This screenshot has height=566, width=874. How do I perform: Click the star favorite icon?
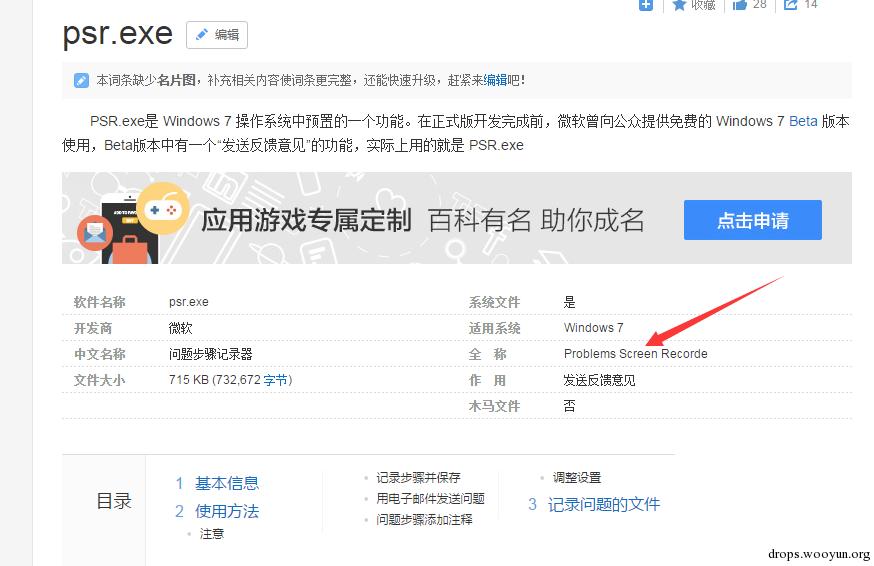[679, 5]
